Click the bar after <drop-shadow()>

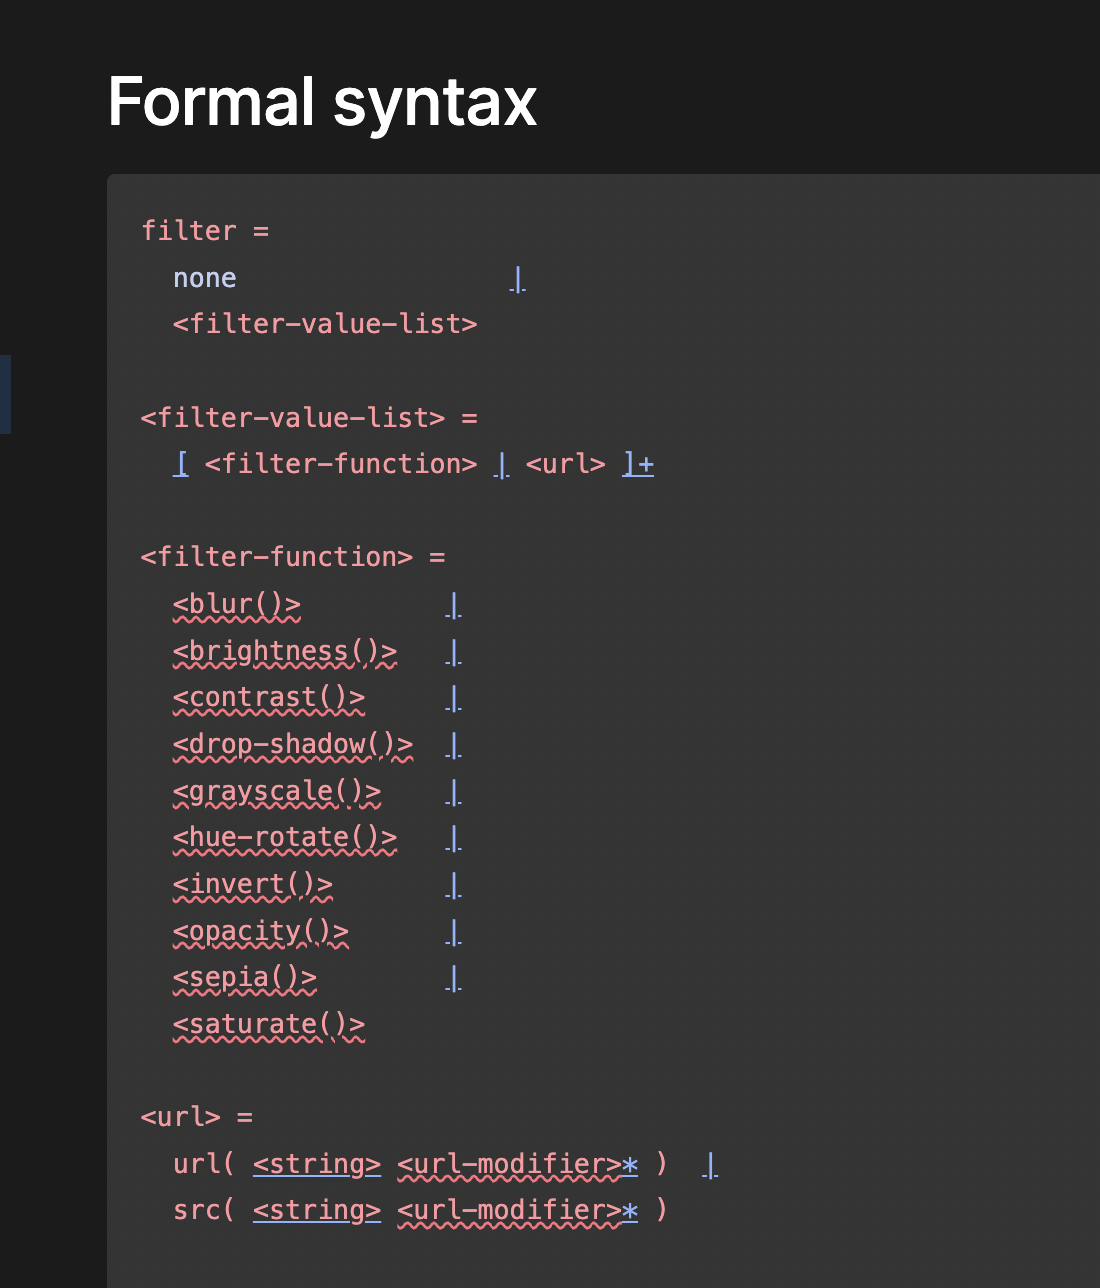453,745
